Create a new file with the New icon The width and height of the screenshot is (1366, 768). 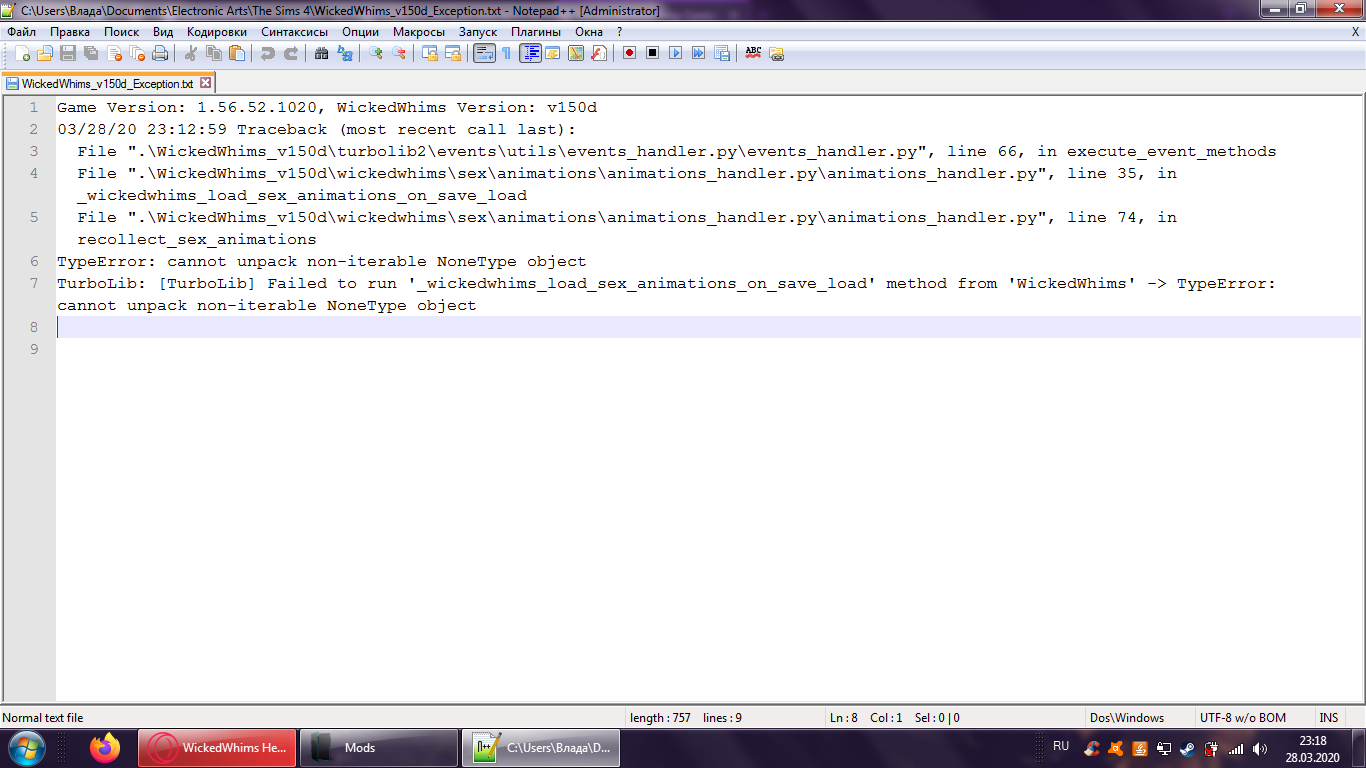pyautogui.click(x=22, y=53)
